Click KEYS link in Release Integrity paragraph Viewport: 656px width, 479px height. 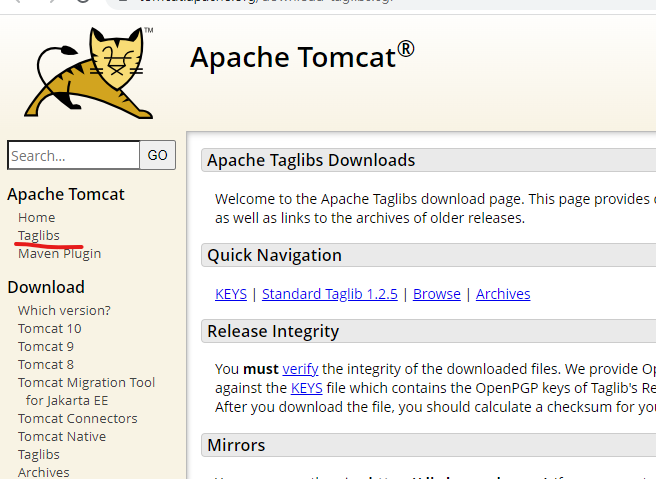tap(306, 388)
